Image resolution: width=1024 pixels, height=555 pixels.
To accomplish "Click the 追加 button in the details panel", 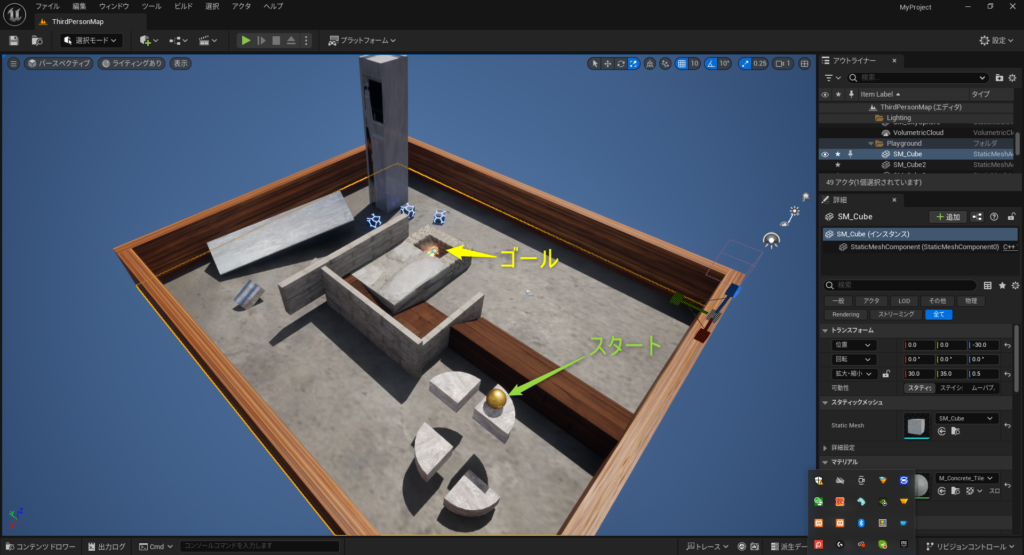I will tap(947, 216).
